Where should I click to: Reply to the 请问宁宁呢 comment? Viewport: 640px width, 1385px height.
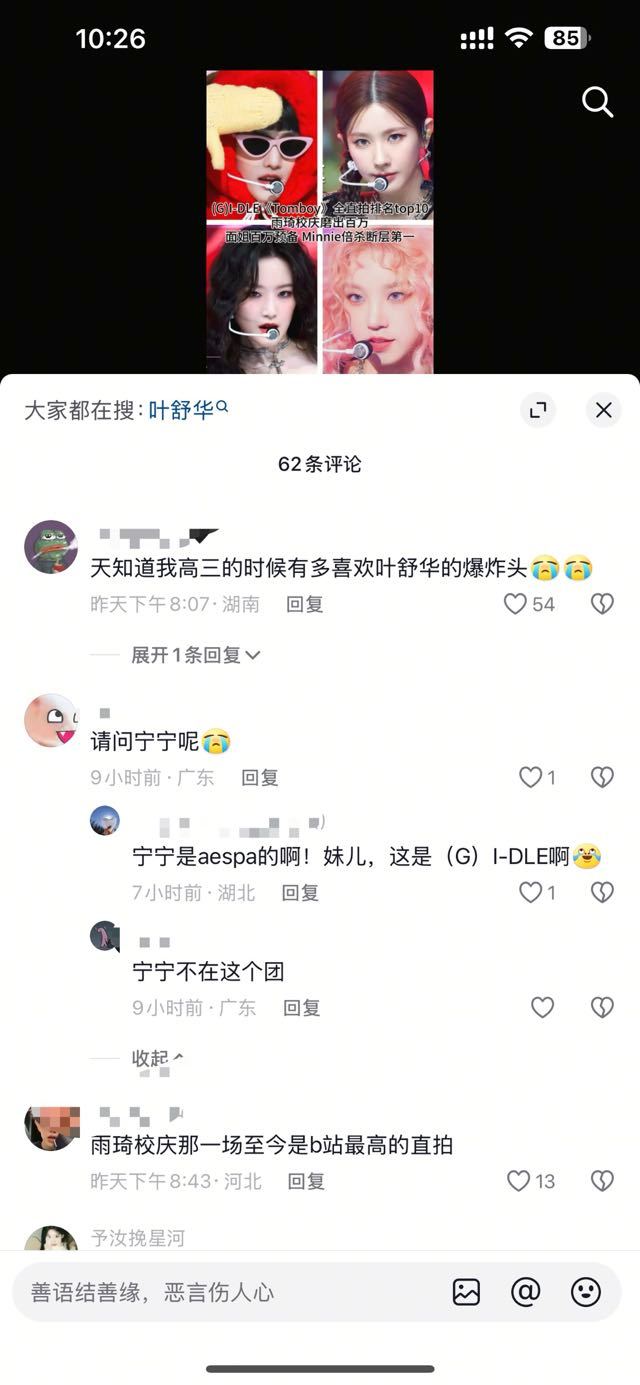coord(260,777)
